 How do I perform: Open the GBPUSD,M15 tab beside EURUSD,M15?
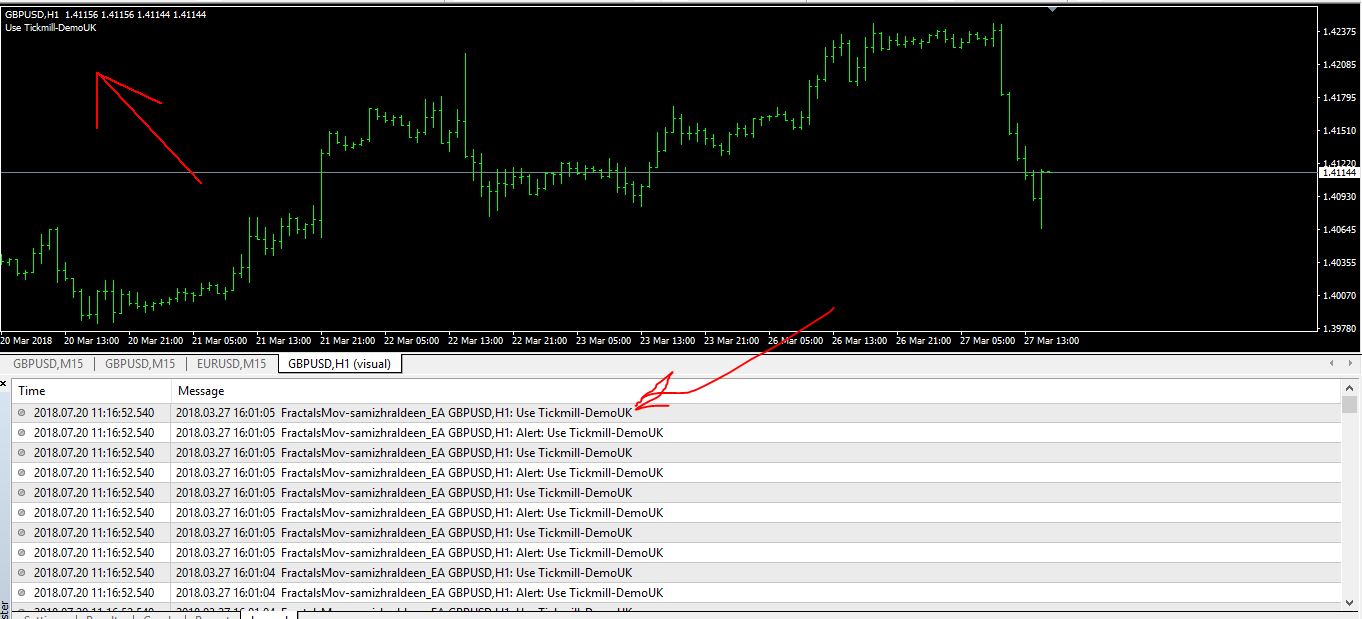coord(140,364)
